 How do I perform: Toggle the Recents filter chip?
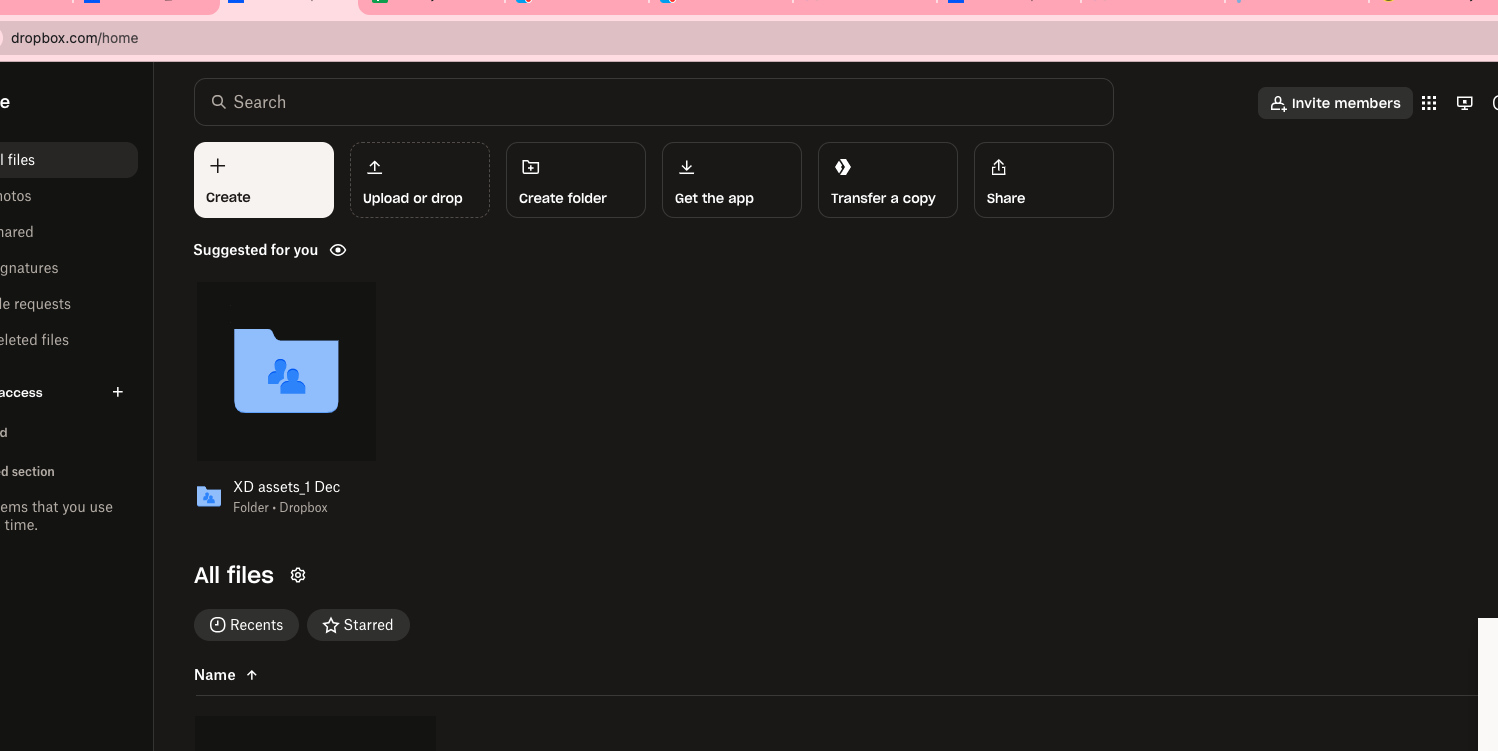(x=246, y=625)
